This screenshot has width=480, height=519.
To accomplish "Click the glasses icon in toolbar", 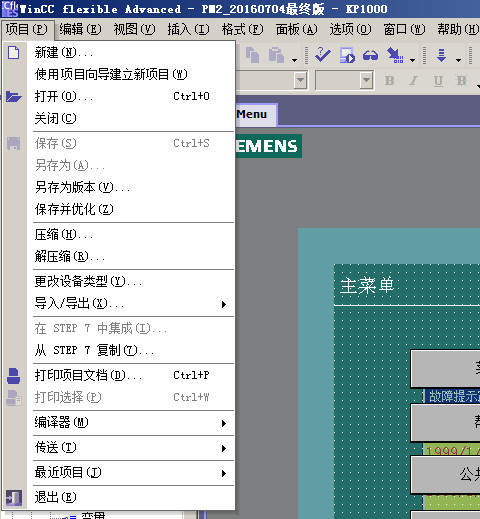I will click(x=370, y=55).
